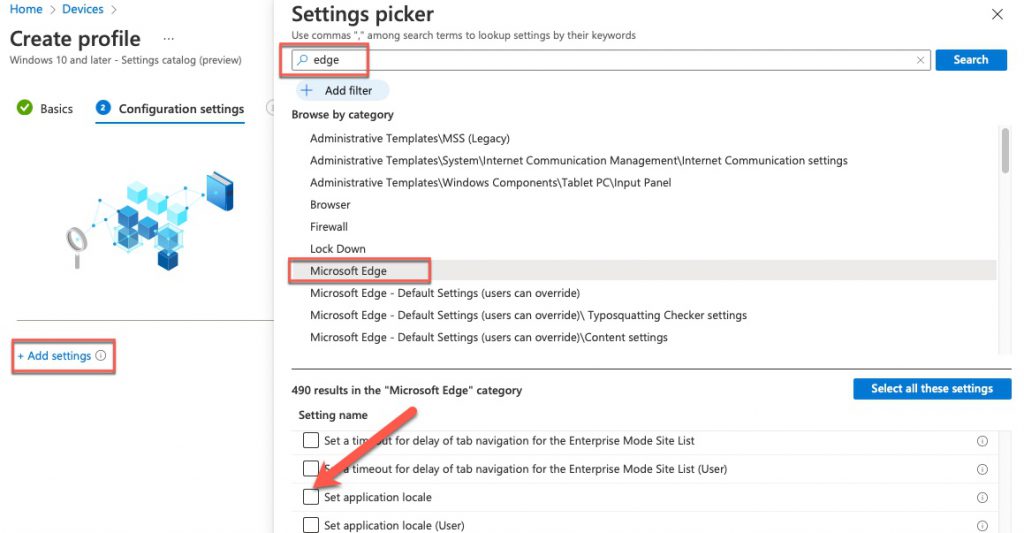Screen dimensions: 1024x533
Task: Close the Settings picker panel
Action: [997, 14]
